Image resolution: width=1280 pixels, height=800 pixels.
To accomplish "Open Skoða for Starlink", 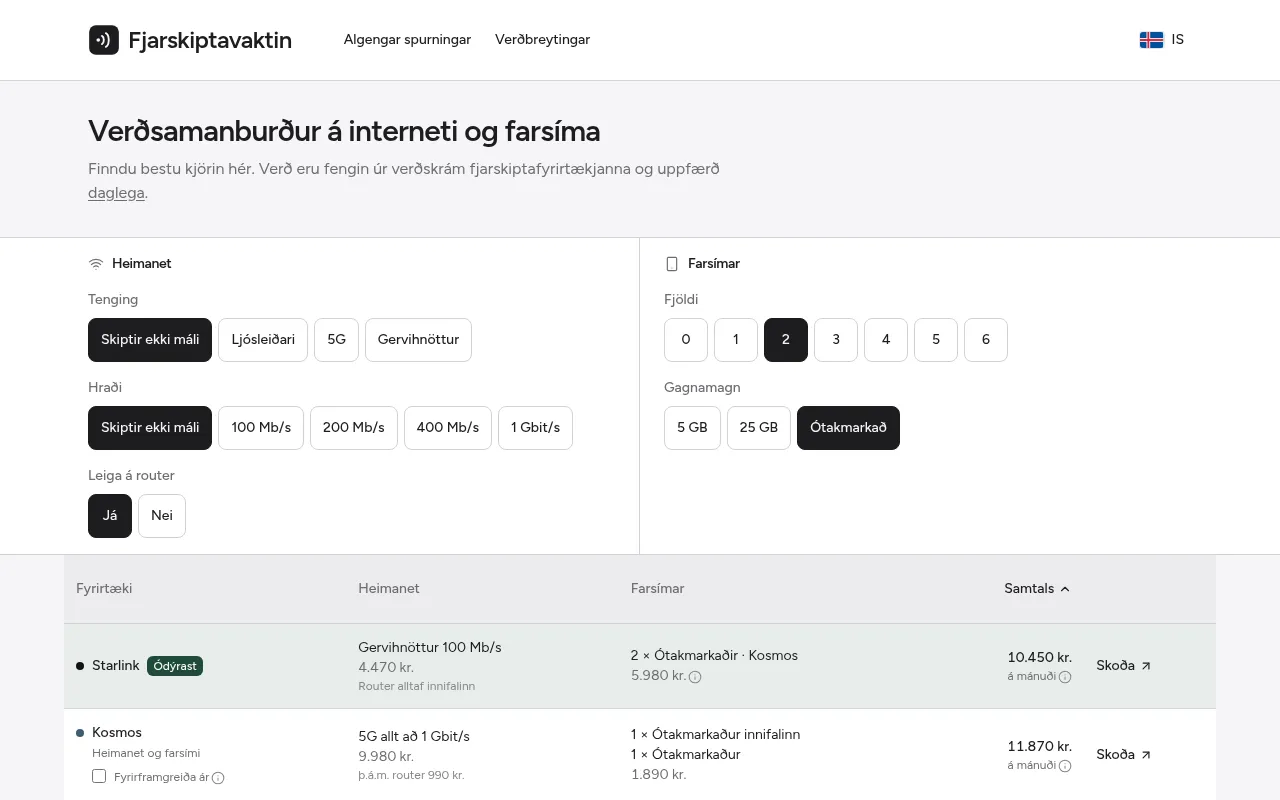I will [1124, 666].
